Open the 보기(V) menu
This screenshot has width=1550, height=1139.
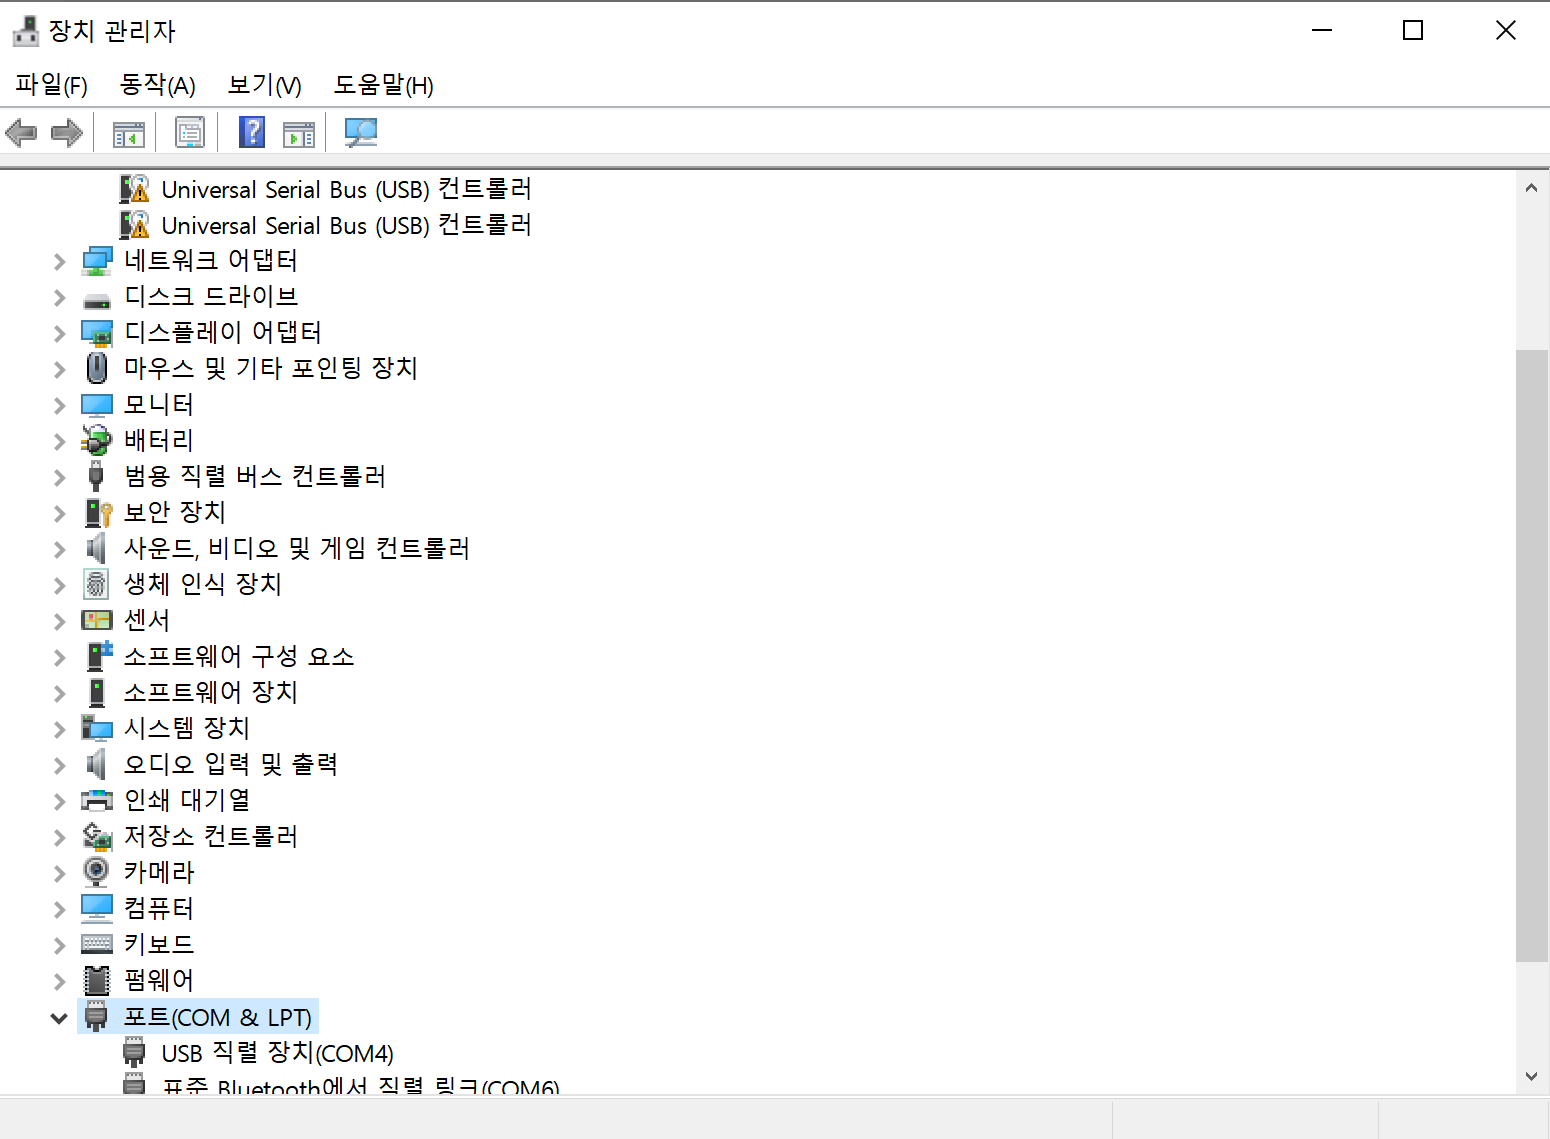264,86
